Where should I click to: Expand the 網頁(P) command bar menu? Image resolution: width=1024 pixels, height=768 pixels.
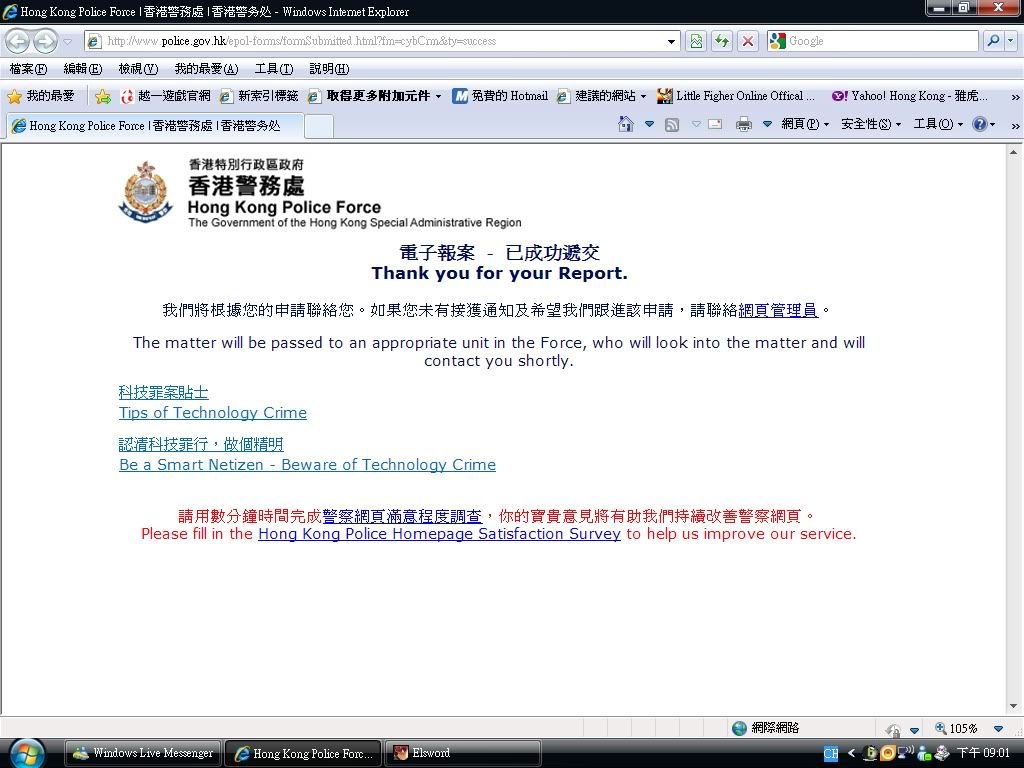point(804,124)
